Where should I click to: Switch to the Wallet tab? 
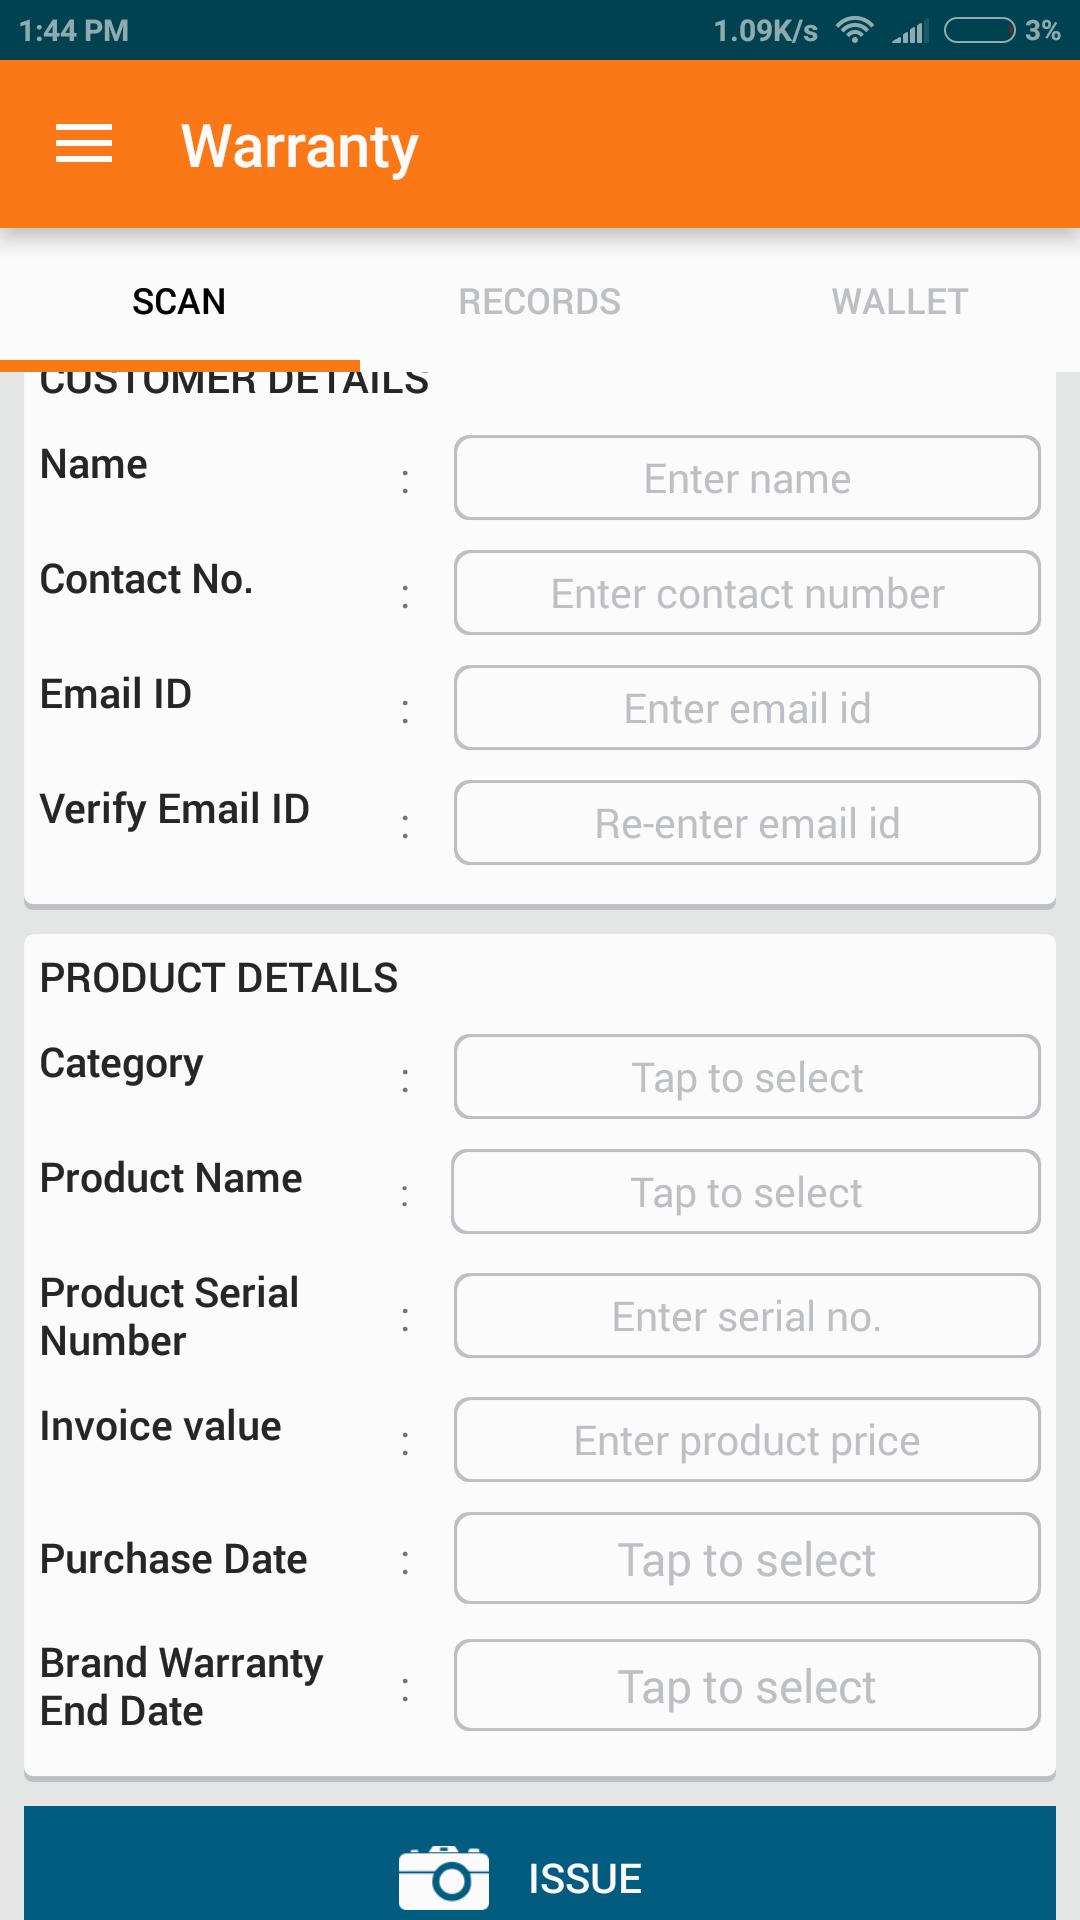[900, 301]
